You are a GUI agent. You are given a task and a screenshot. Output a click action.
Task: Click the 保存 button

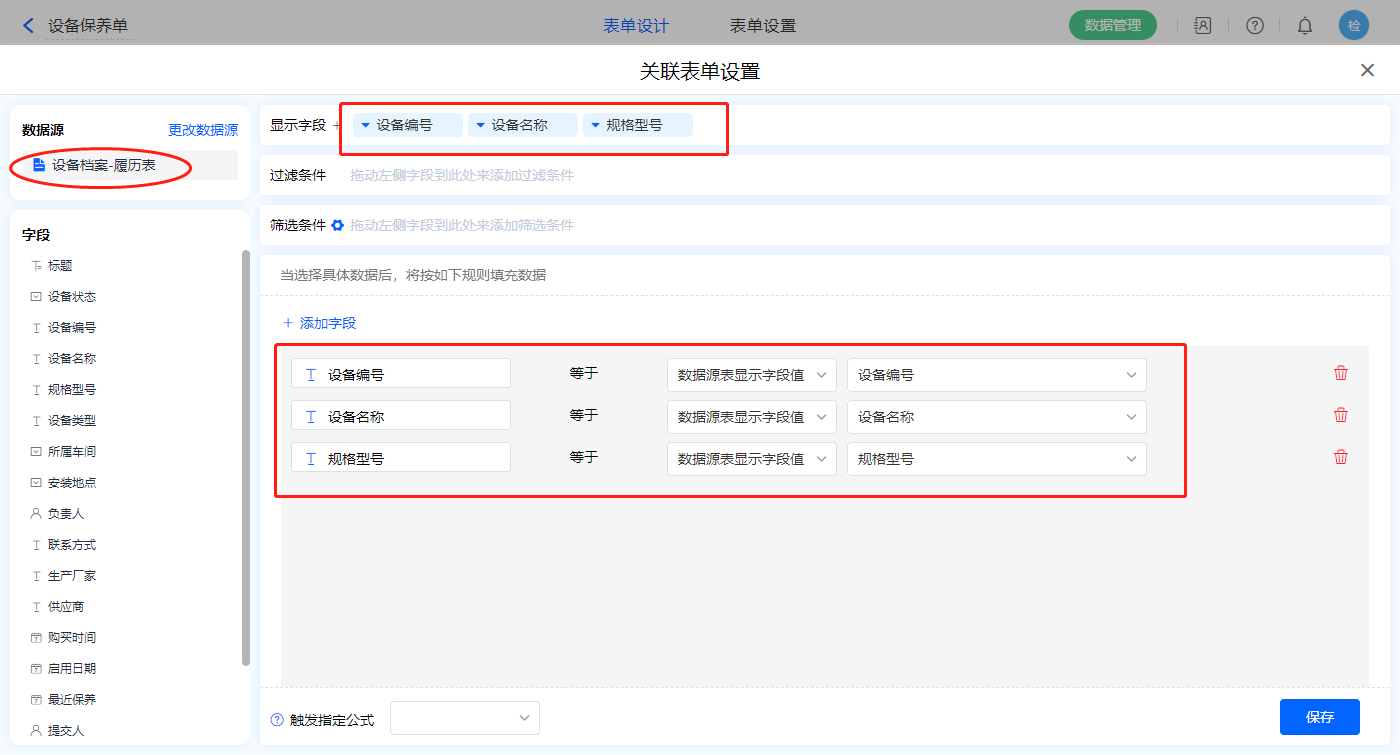[1319, 717]
